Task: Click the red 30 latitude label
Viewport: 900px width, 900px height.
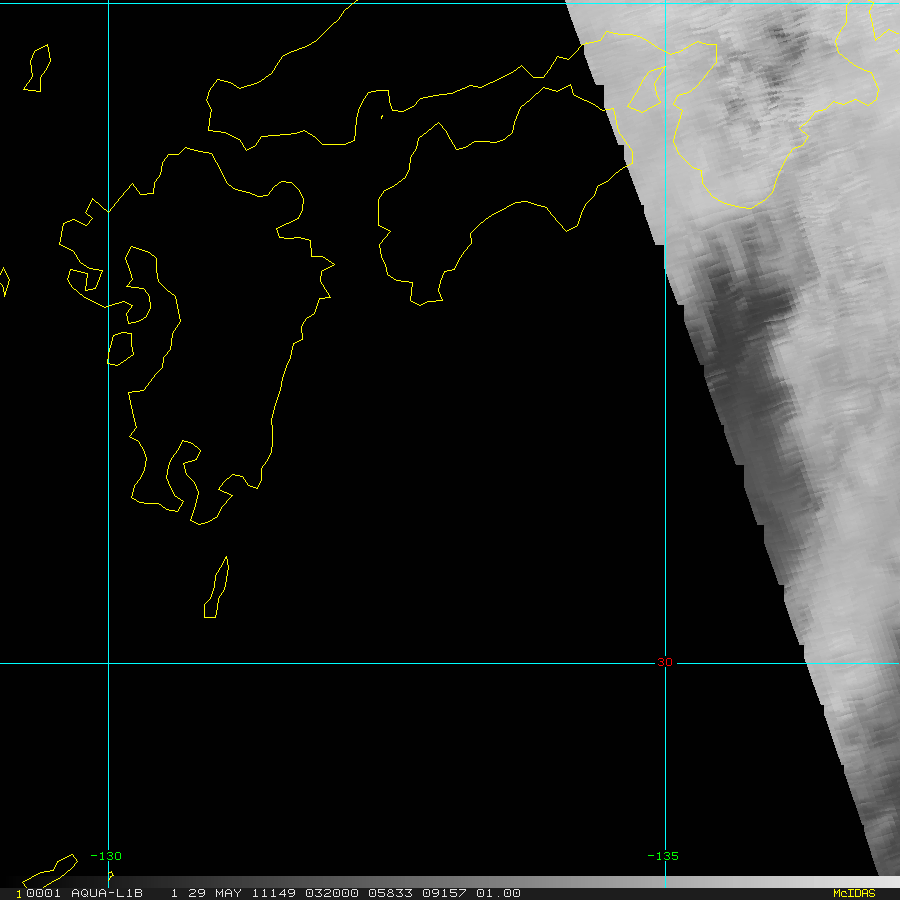Action: pos(665,662)
